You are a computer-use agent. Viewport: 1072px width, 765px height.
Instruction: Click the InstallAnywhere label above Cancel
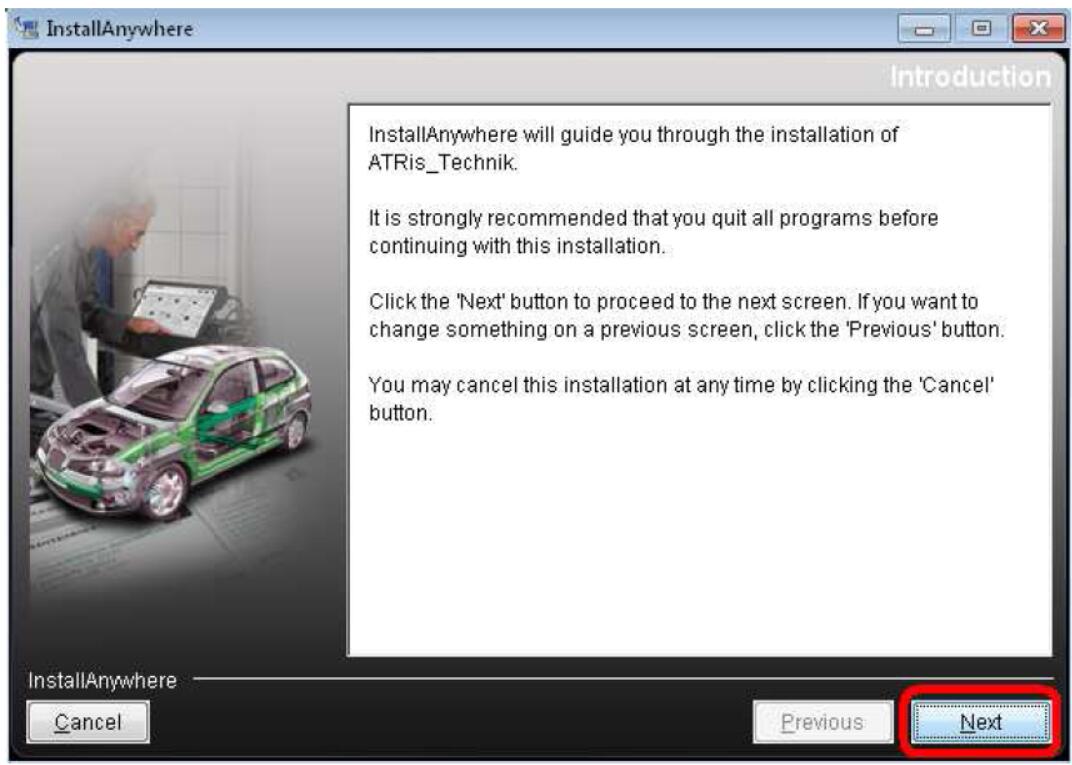coord(103,680)
